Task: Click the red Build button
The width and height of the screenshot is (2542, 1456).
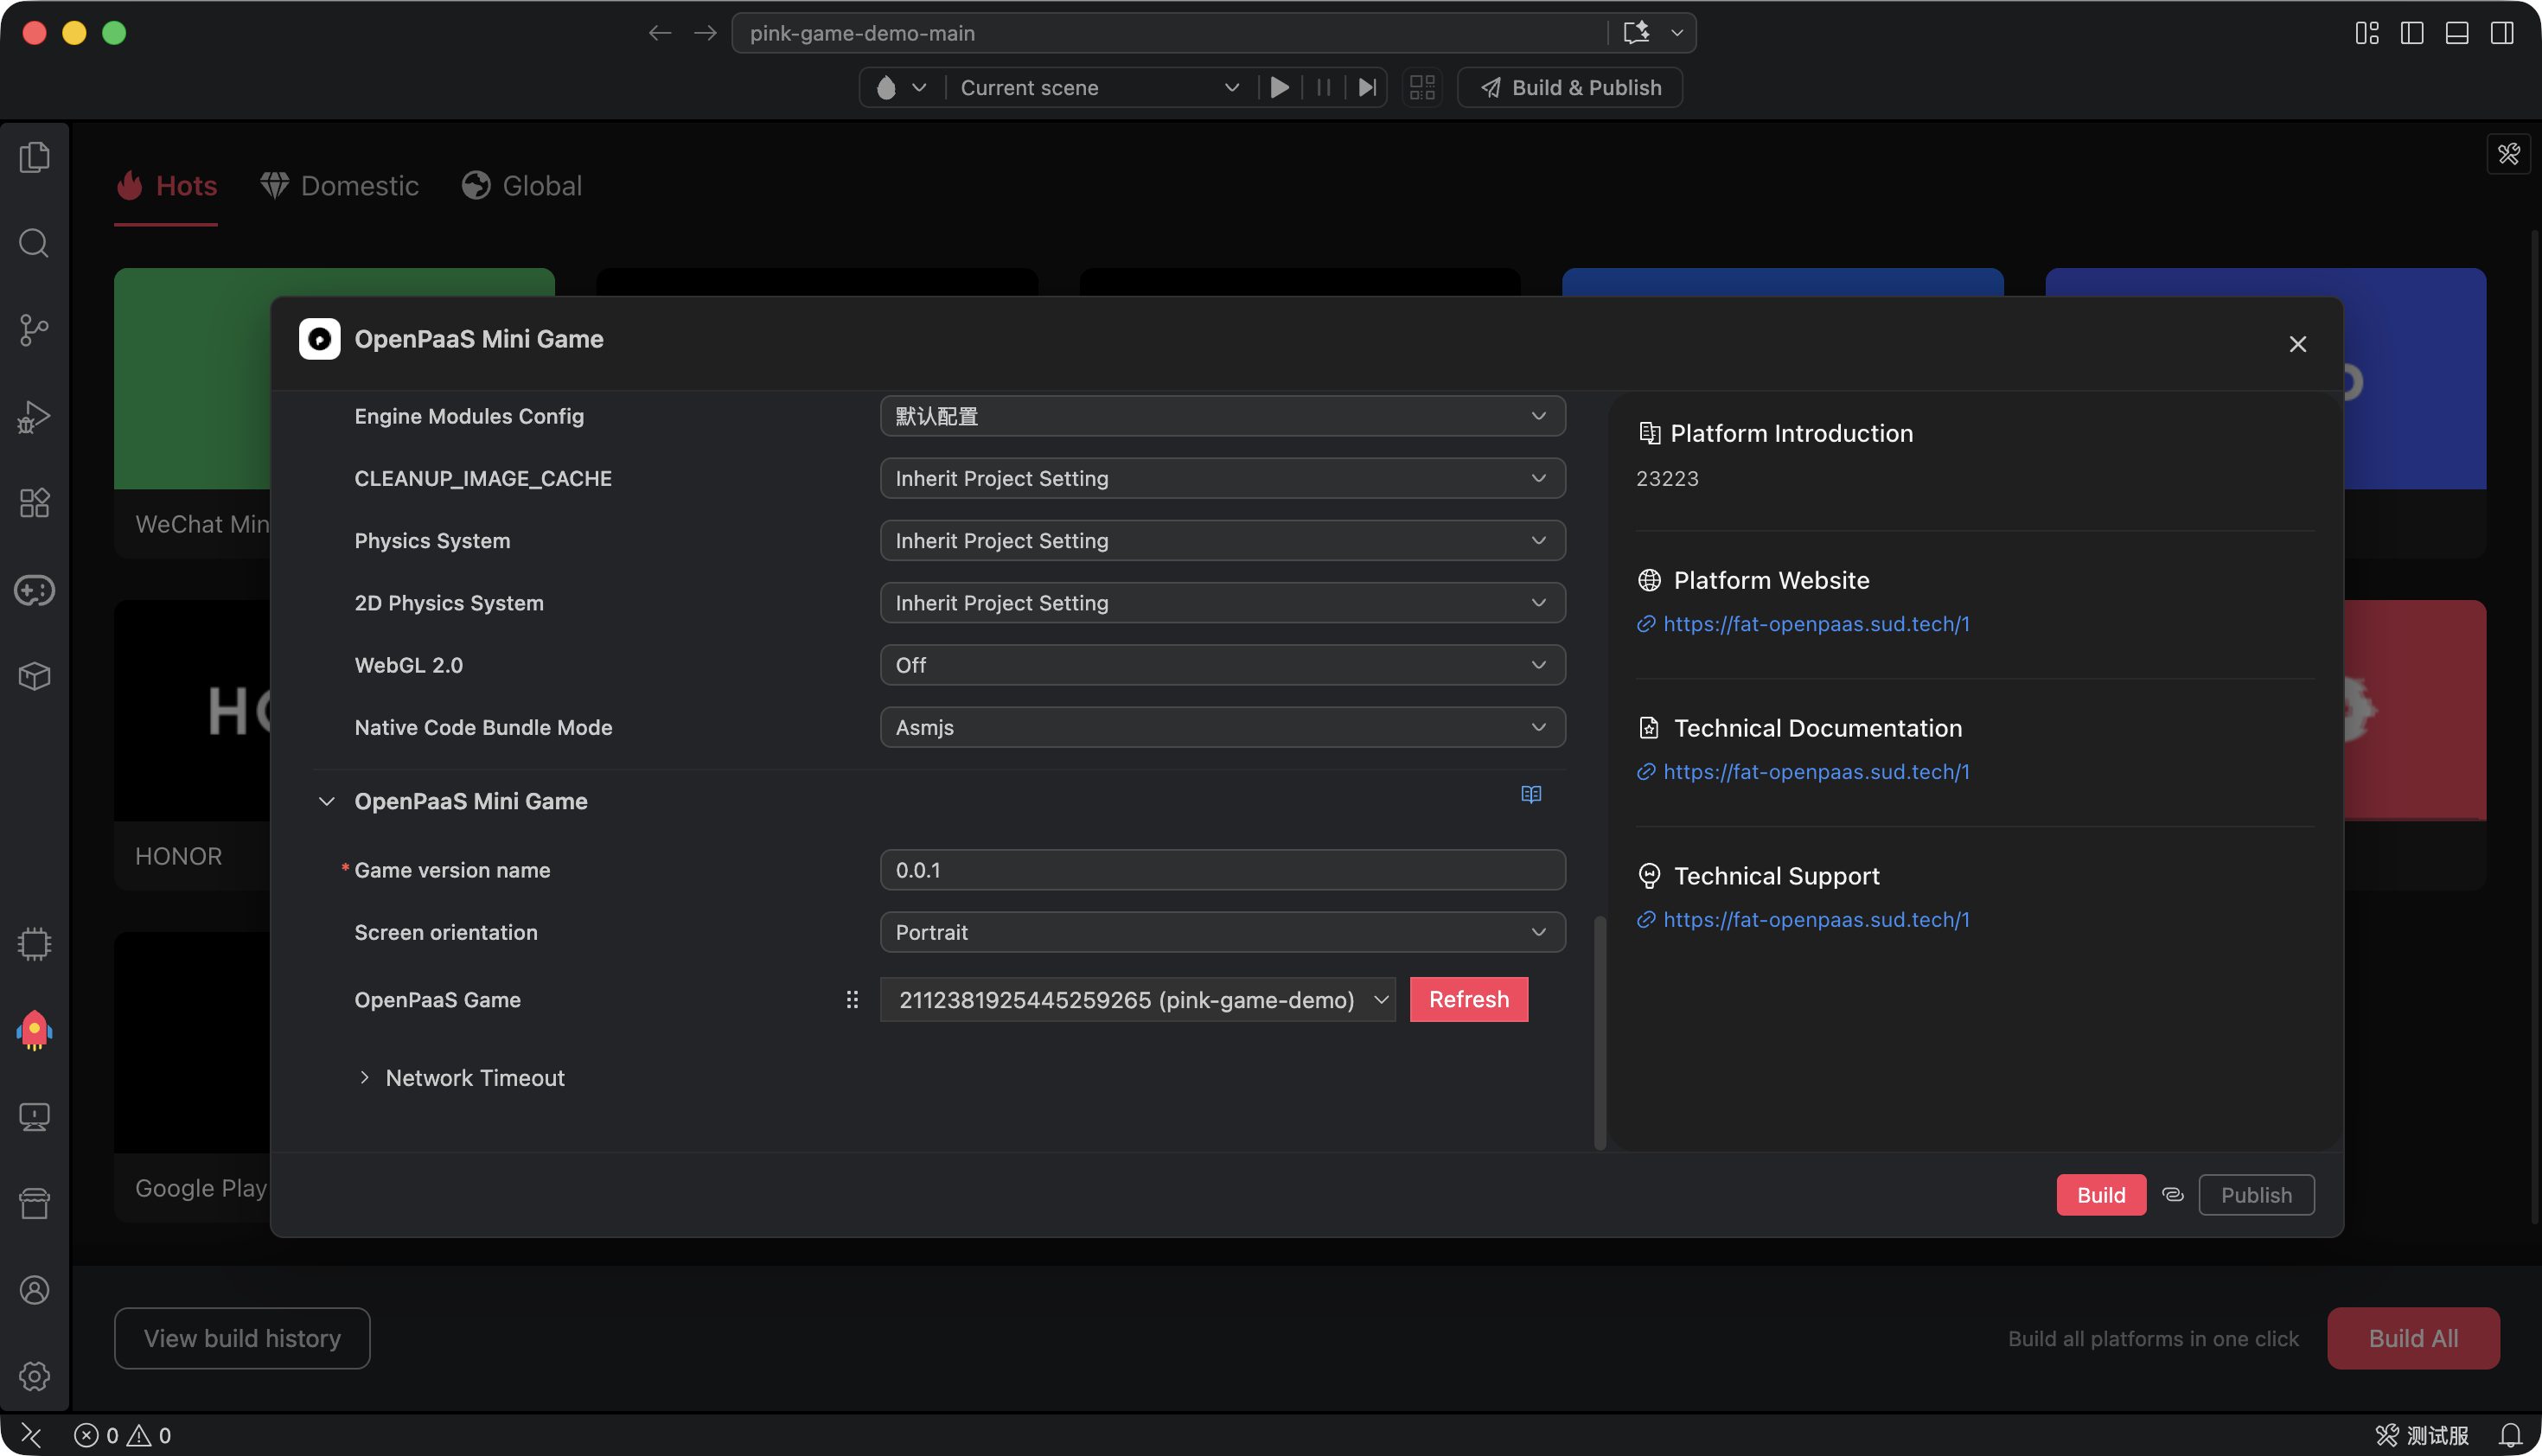Action: click(x=2101, y=1195)
